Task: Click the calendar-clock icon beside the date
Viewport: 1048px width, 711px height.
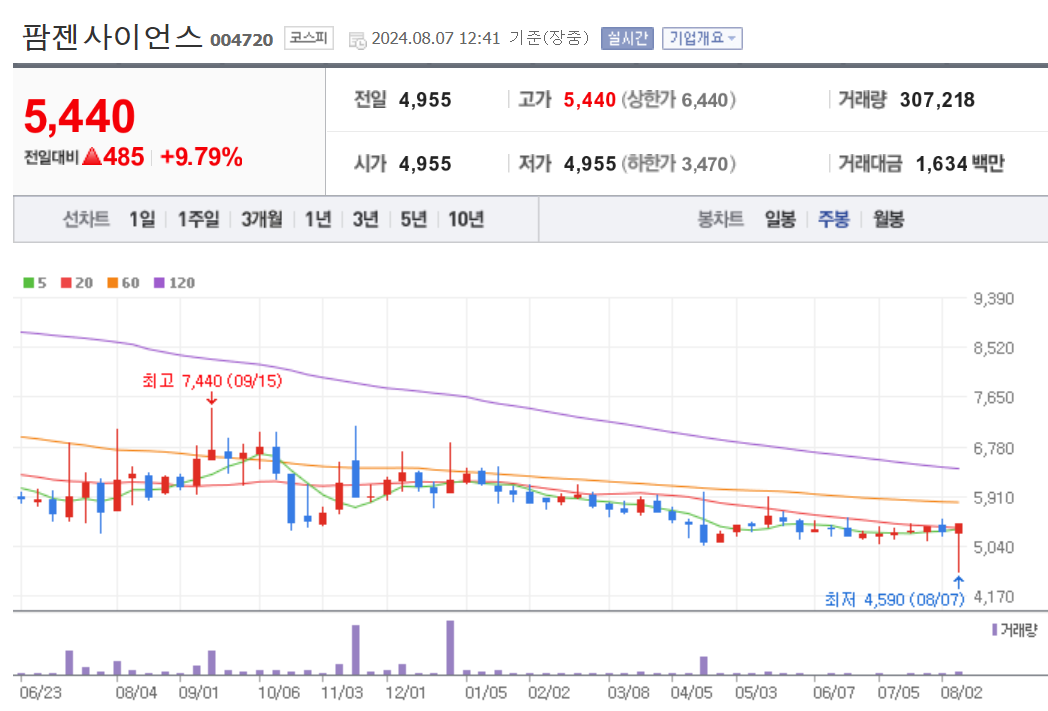Action: [x=358, y=40]
